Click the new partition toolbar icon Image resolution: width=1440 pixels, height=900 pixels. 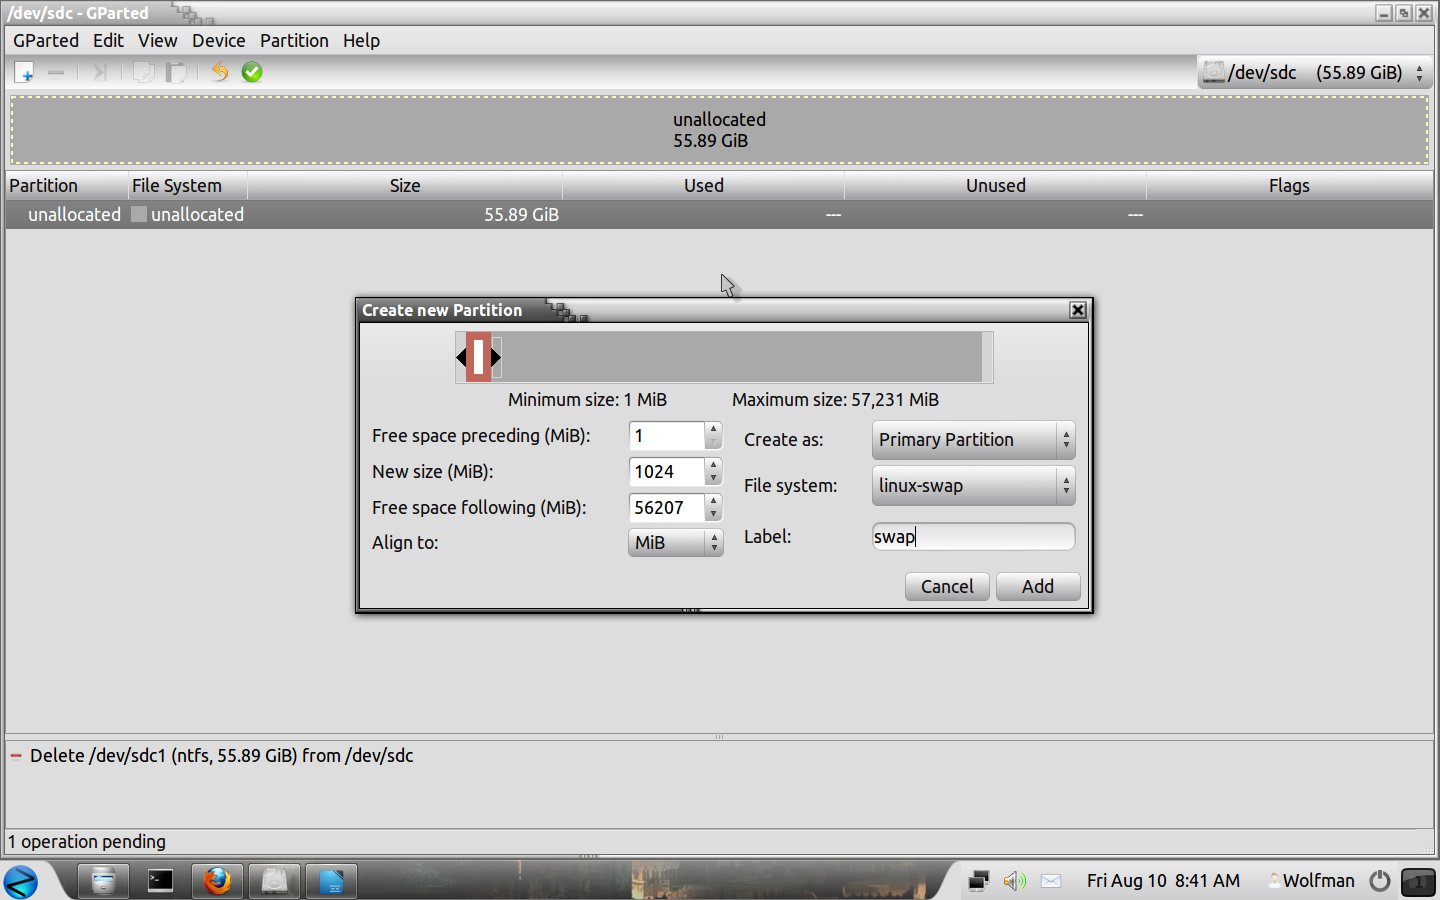(x=25, y=72)
